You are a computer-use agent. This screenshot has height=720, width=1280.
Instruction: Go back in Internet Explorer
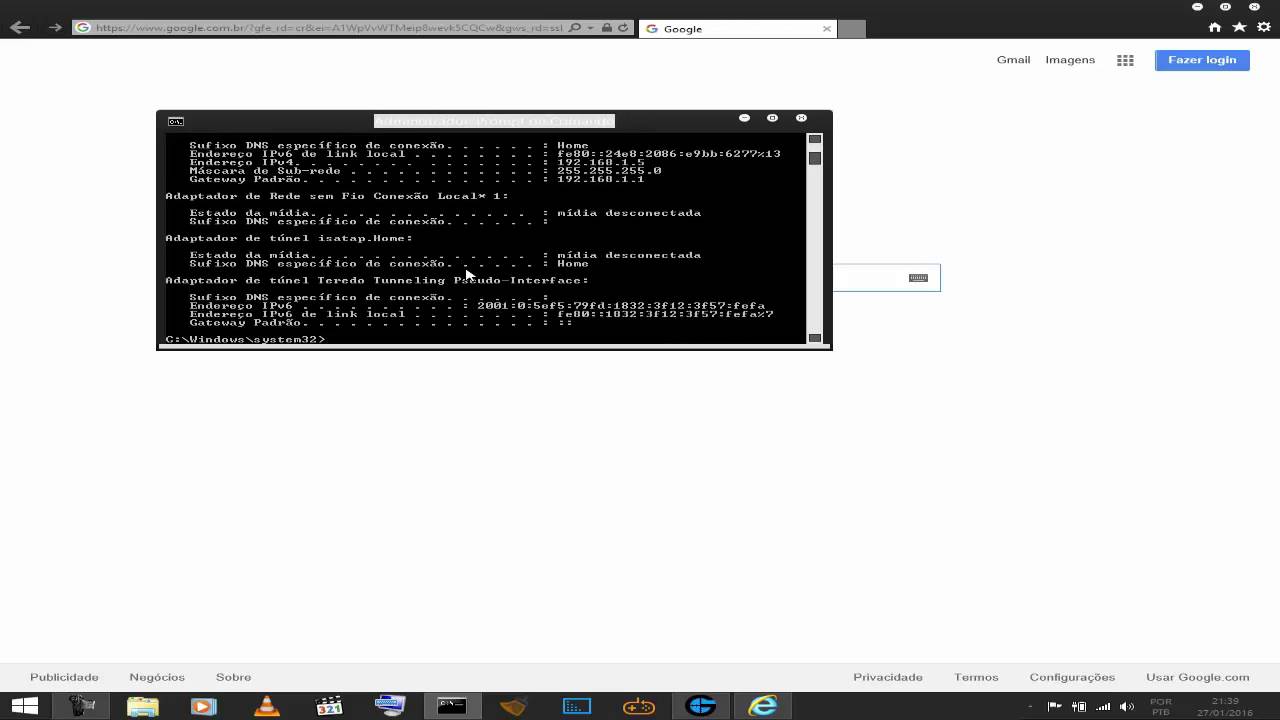click(18, 28)
